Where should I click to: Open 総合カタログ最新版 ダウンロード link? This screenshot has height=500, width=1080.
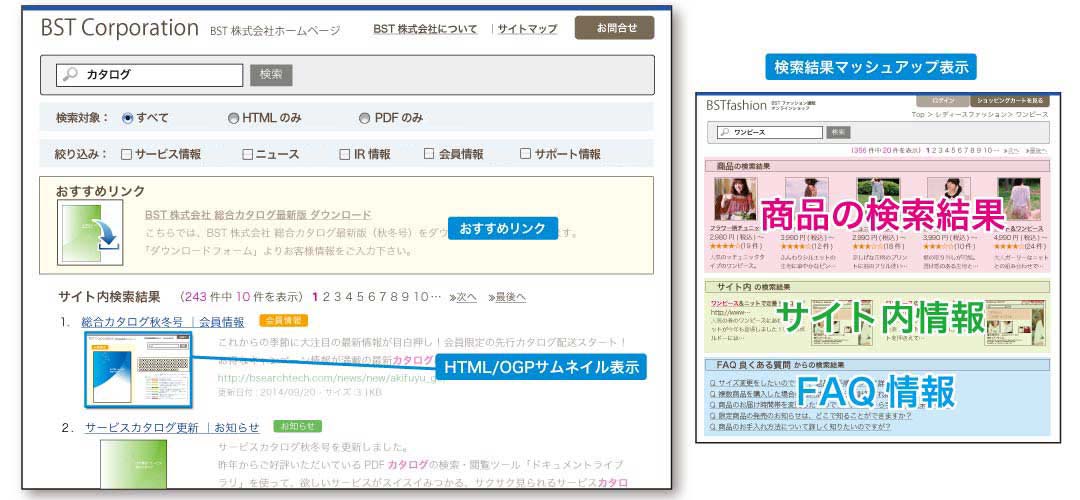coord(258,215)
